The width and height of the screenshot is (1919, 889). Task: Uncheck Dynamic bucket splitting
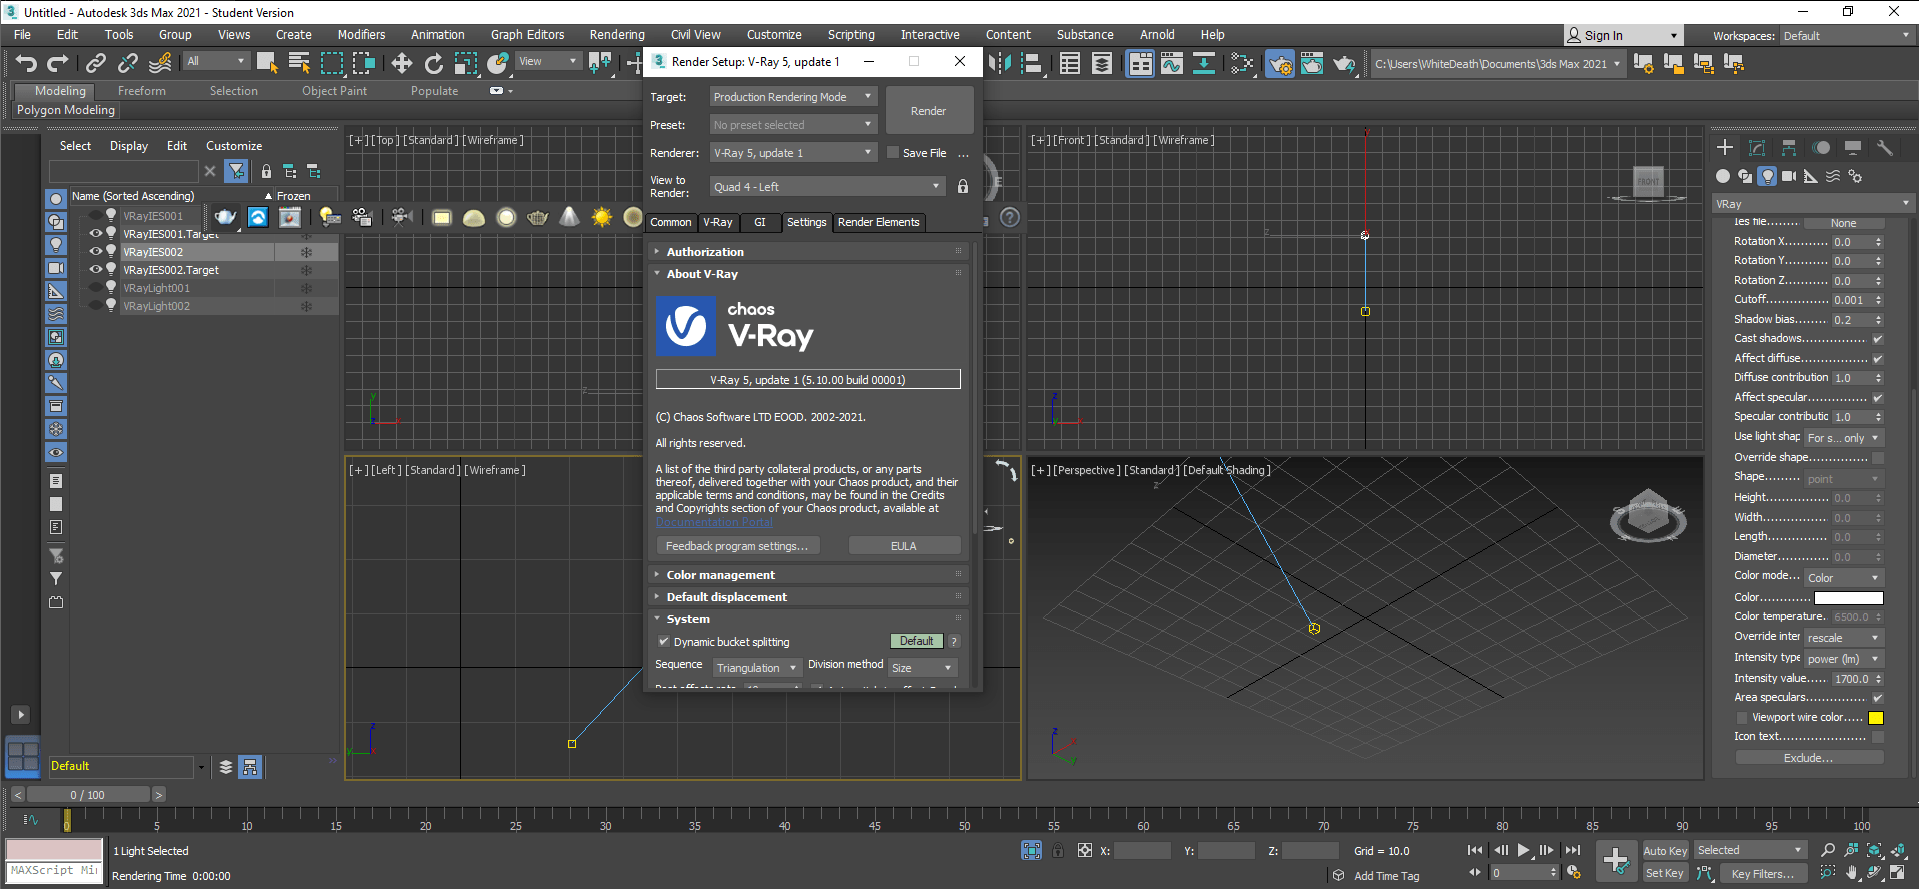[x=663, y=642]
